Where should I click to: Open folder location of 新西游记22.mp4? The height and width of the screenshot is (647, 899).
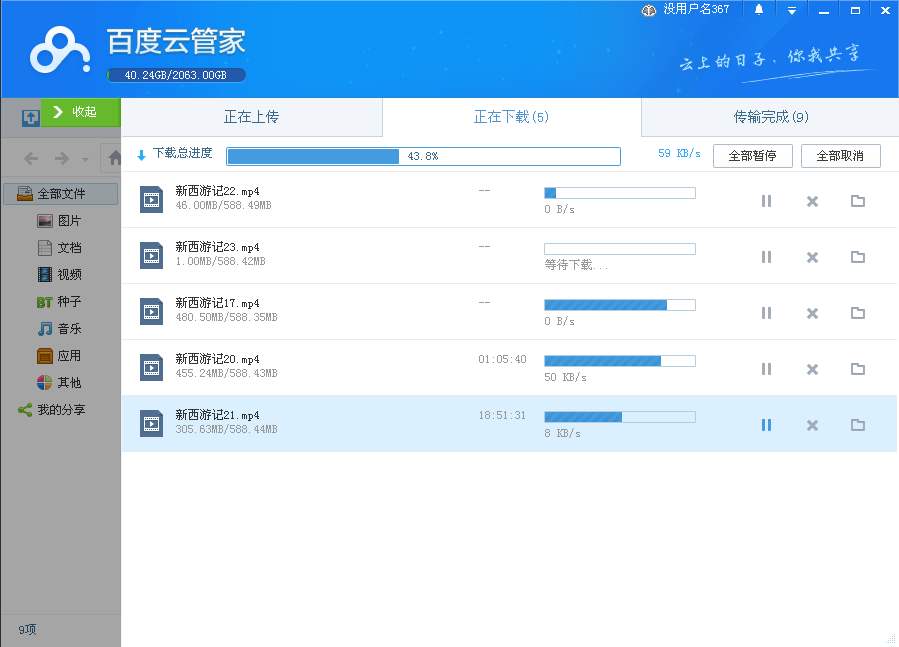[857, 201]
